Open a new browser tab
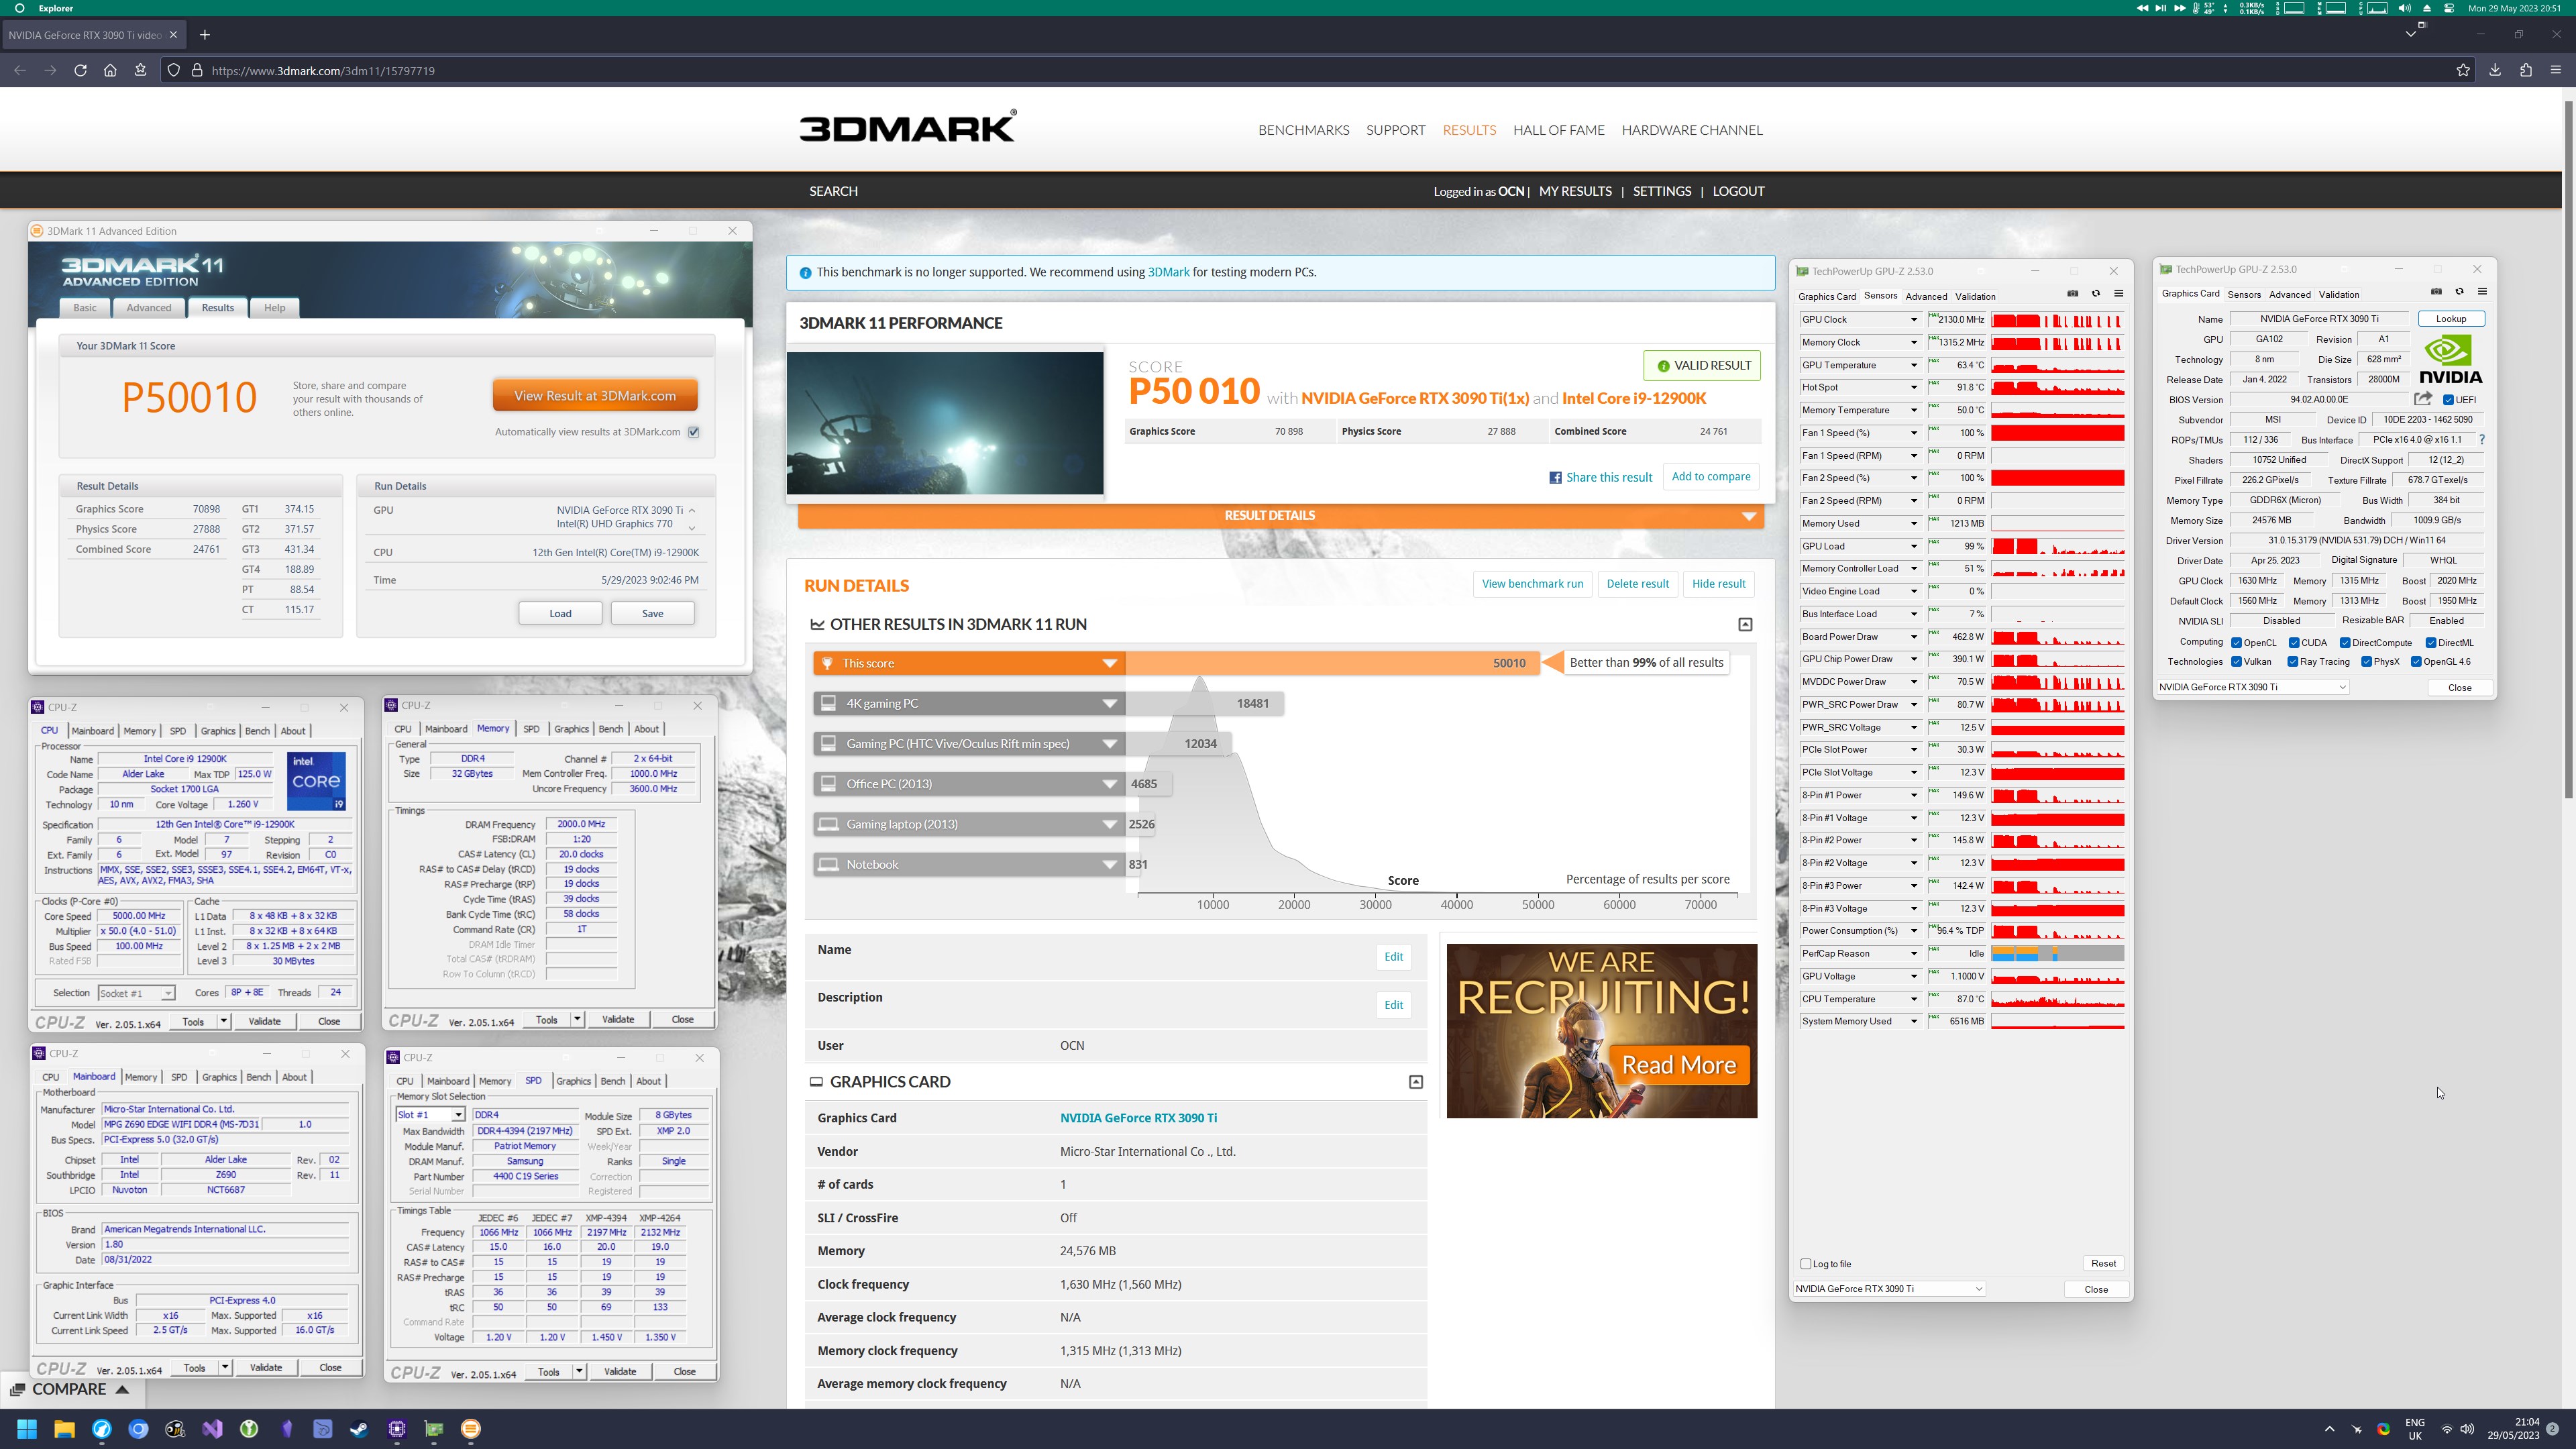The width and height of the screenshot is (2576, 1449). 205,35
